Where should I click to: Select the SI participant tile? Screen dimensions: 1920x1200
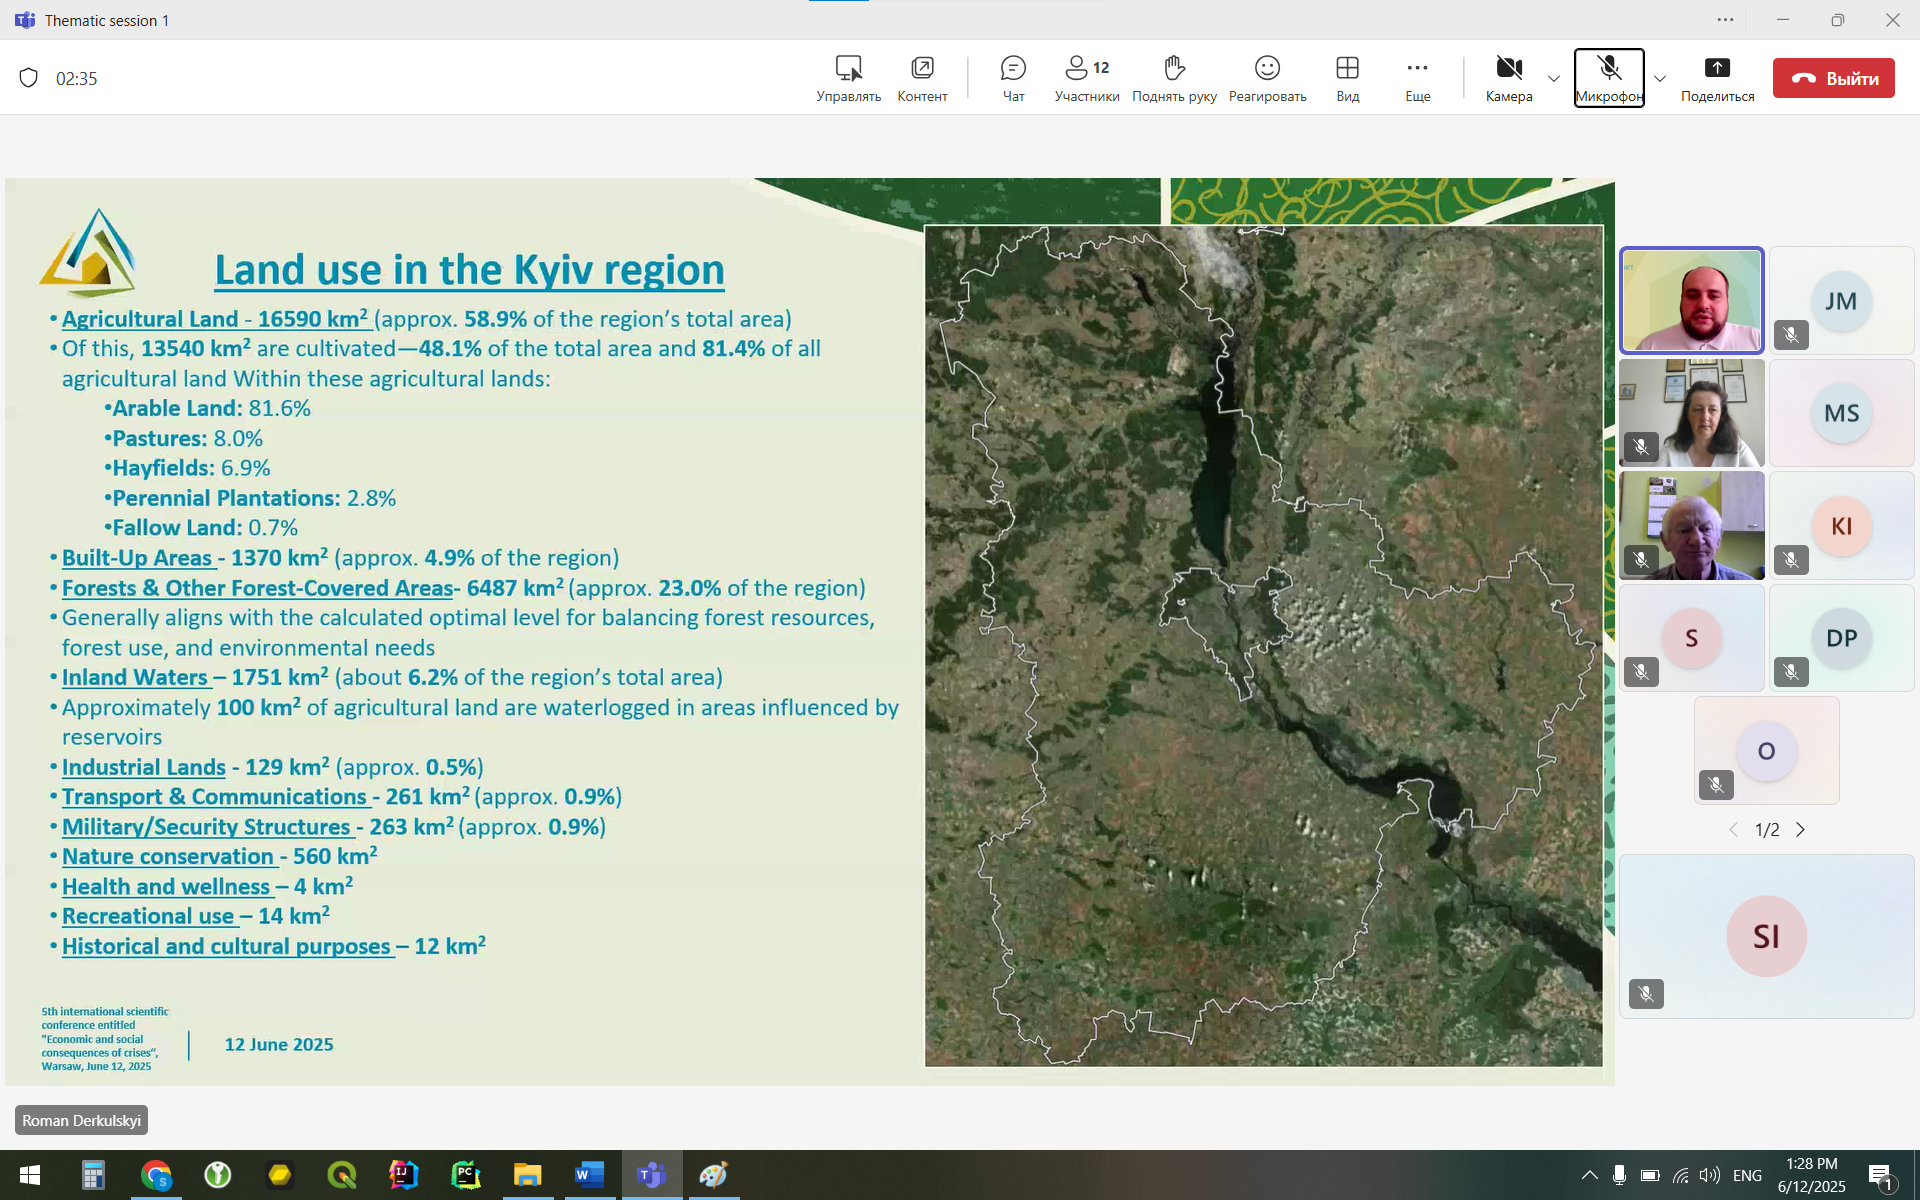tap(1766, 936)
